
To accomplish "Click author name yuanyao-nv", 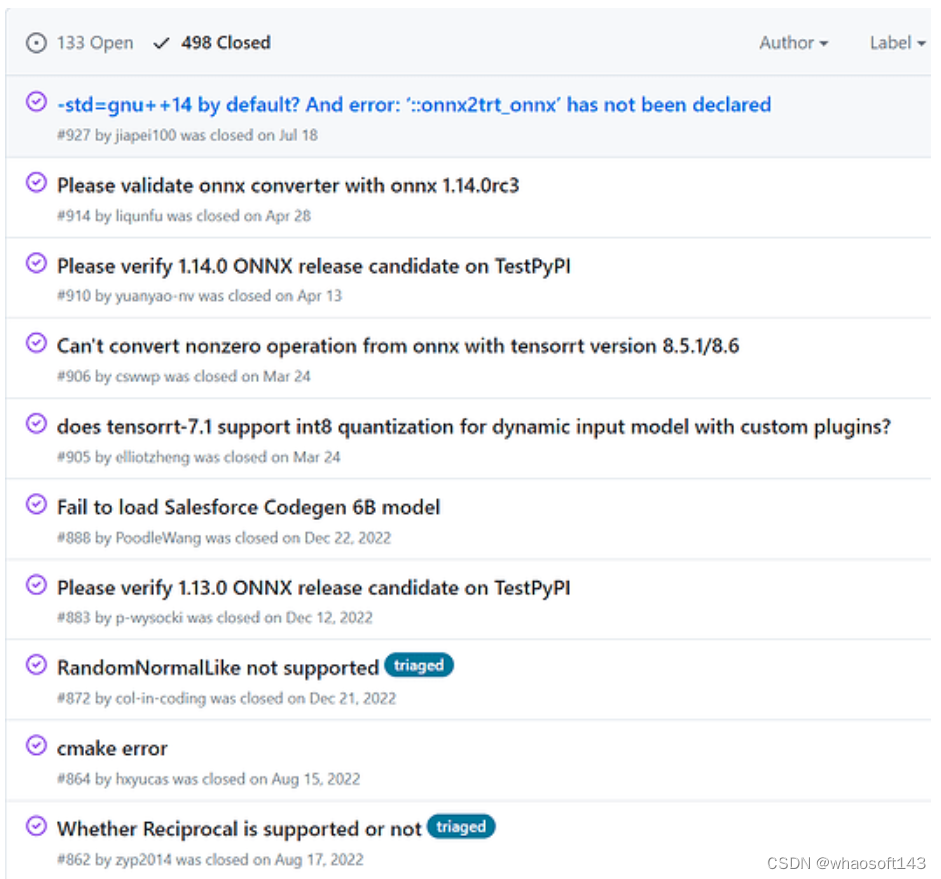I will click(x=154, y=296).
